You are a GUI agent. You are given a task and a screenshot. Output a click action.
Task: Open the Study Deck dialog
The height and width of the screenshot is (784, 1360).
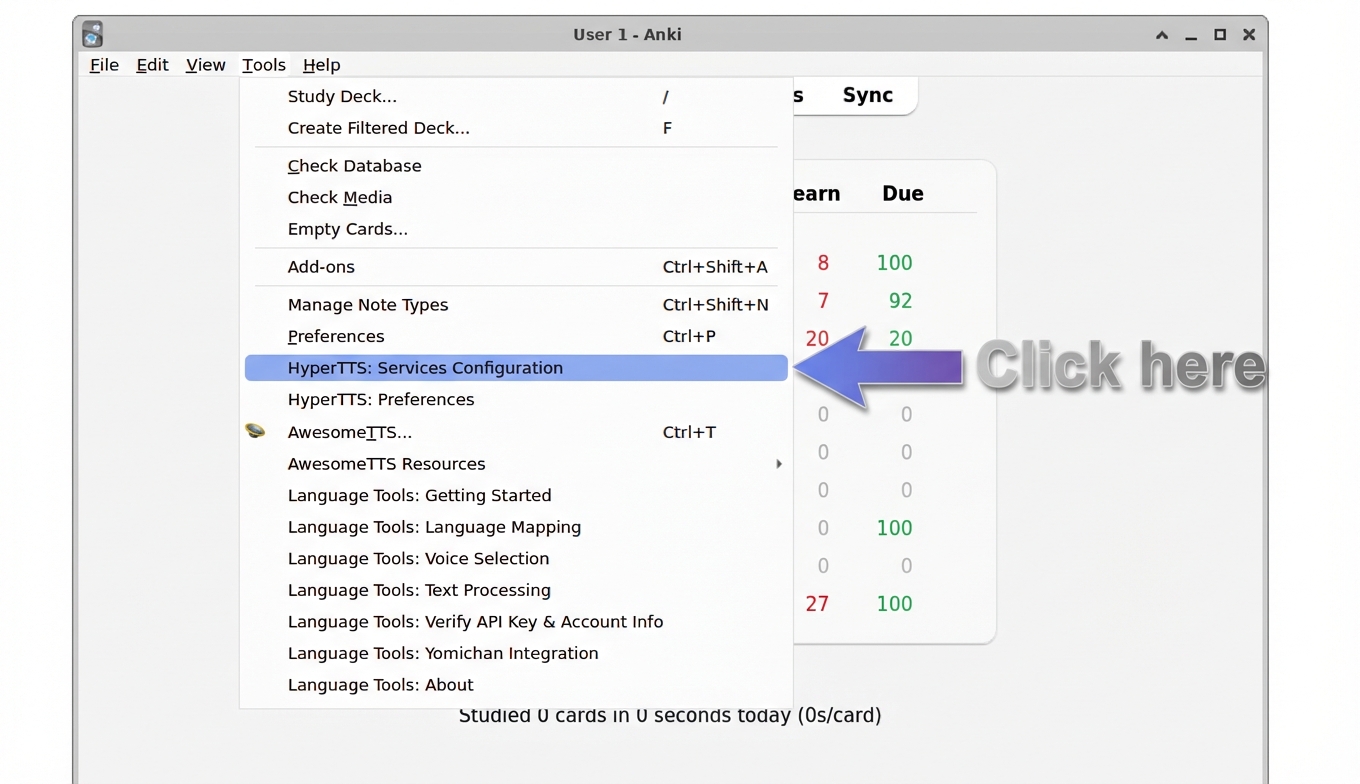click(342, 96)
